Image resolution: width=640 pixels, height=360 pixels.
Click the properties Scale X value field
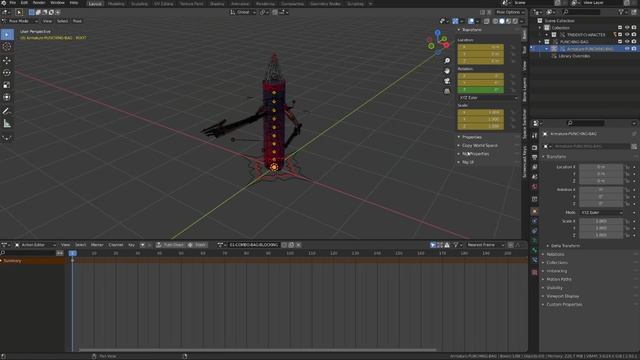(x=601, y=221)
